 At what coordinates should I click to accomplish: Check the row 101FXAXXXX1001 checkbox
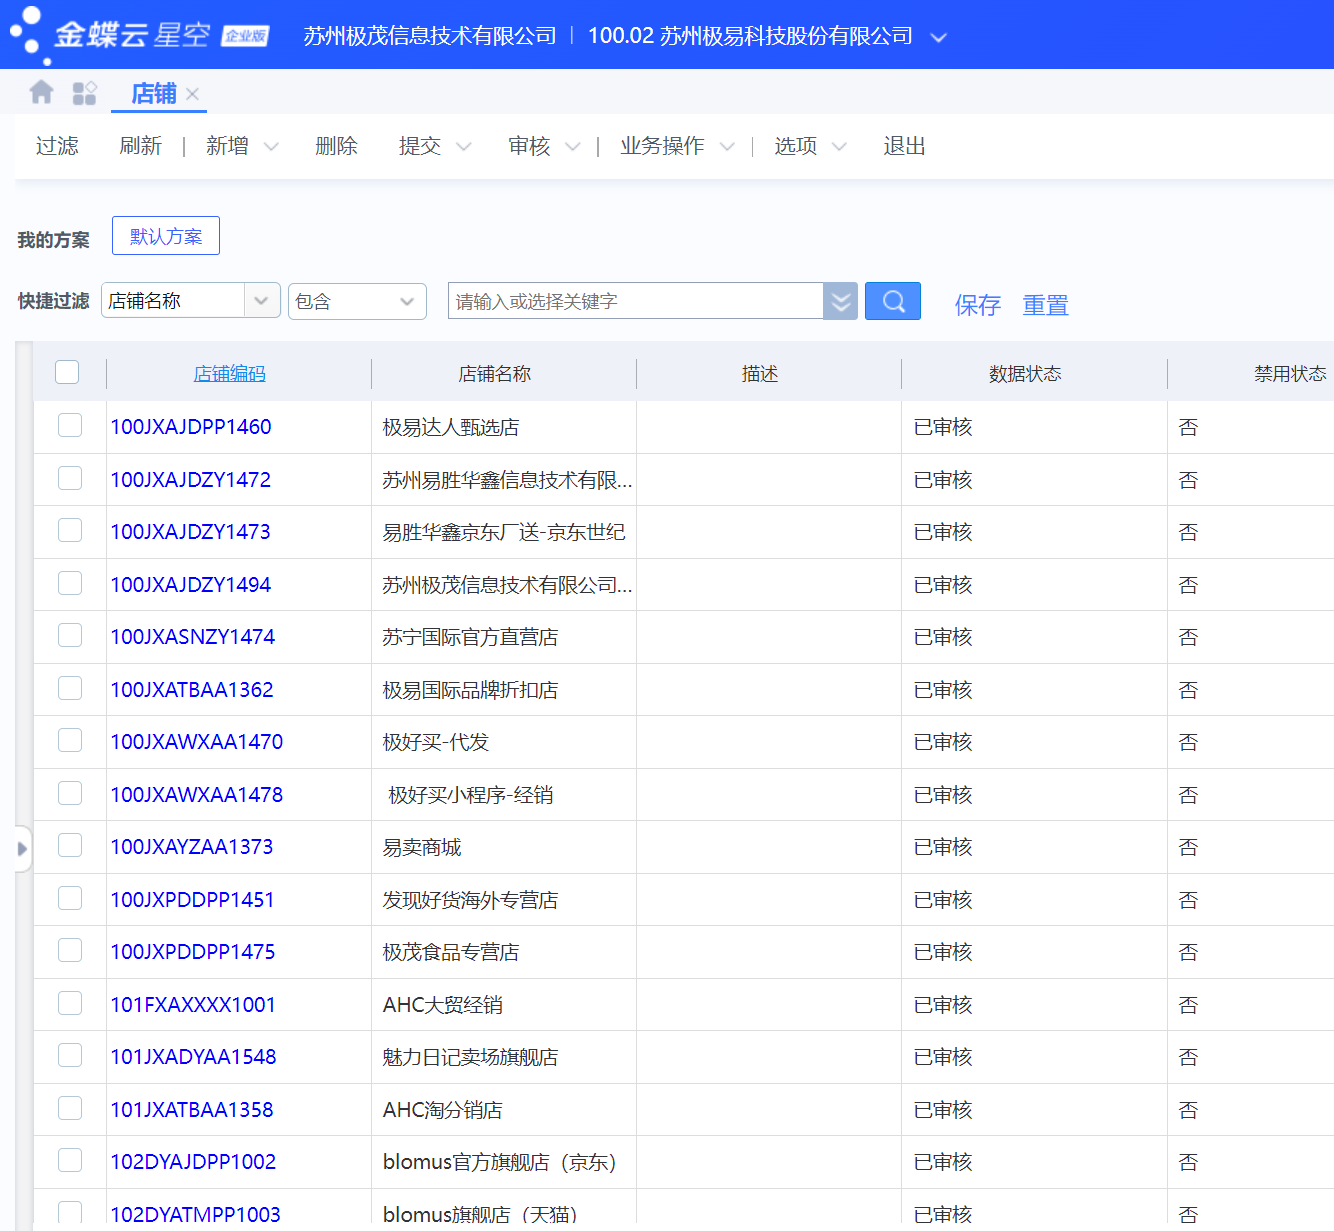click(70, 1003)
